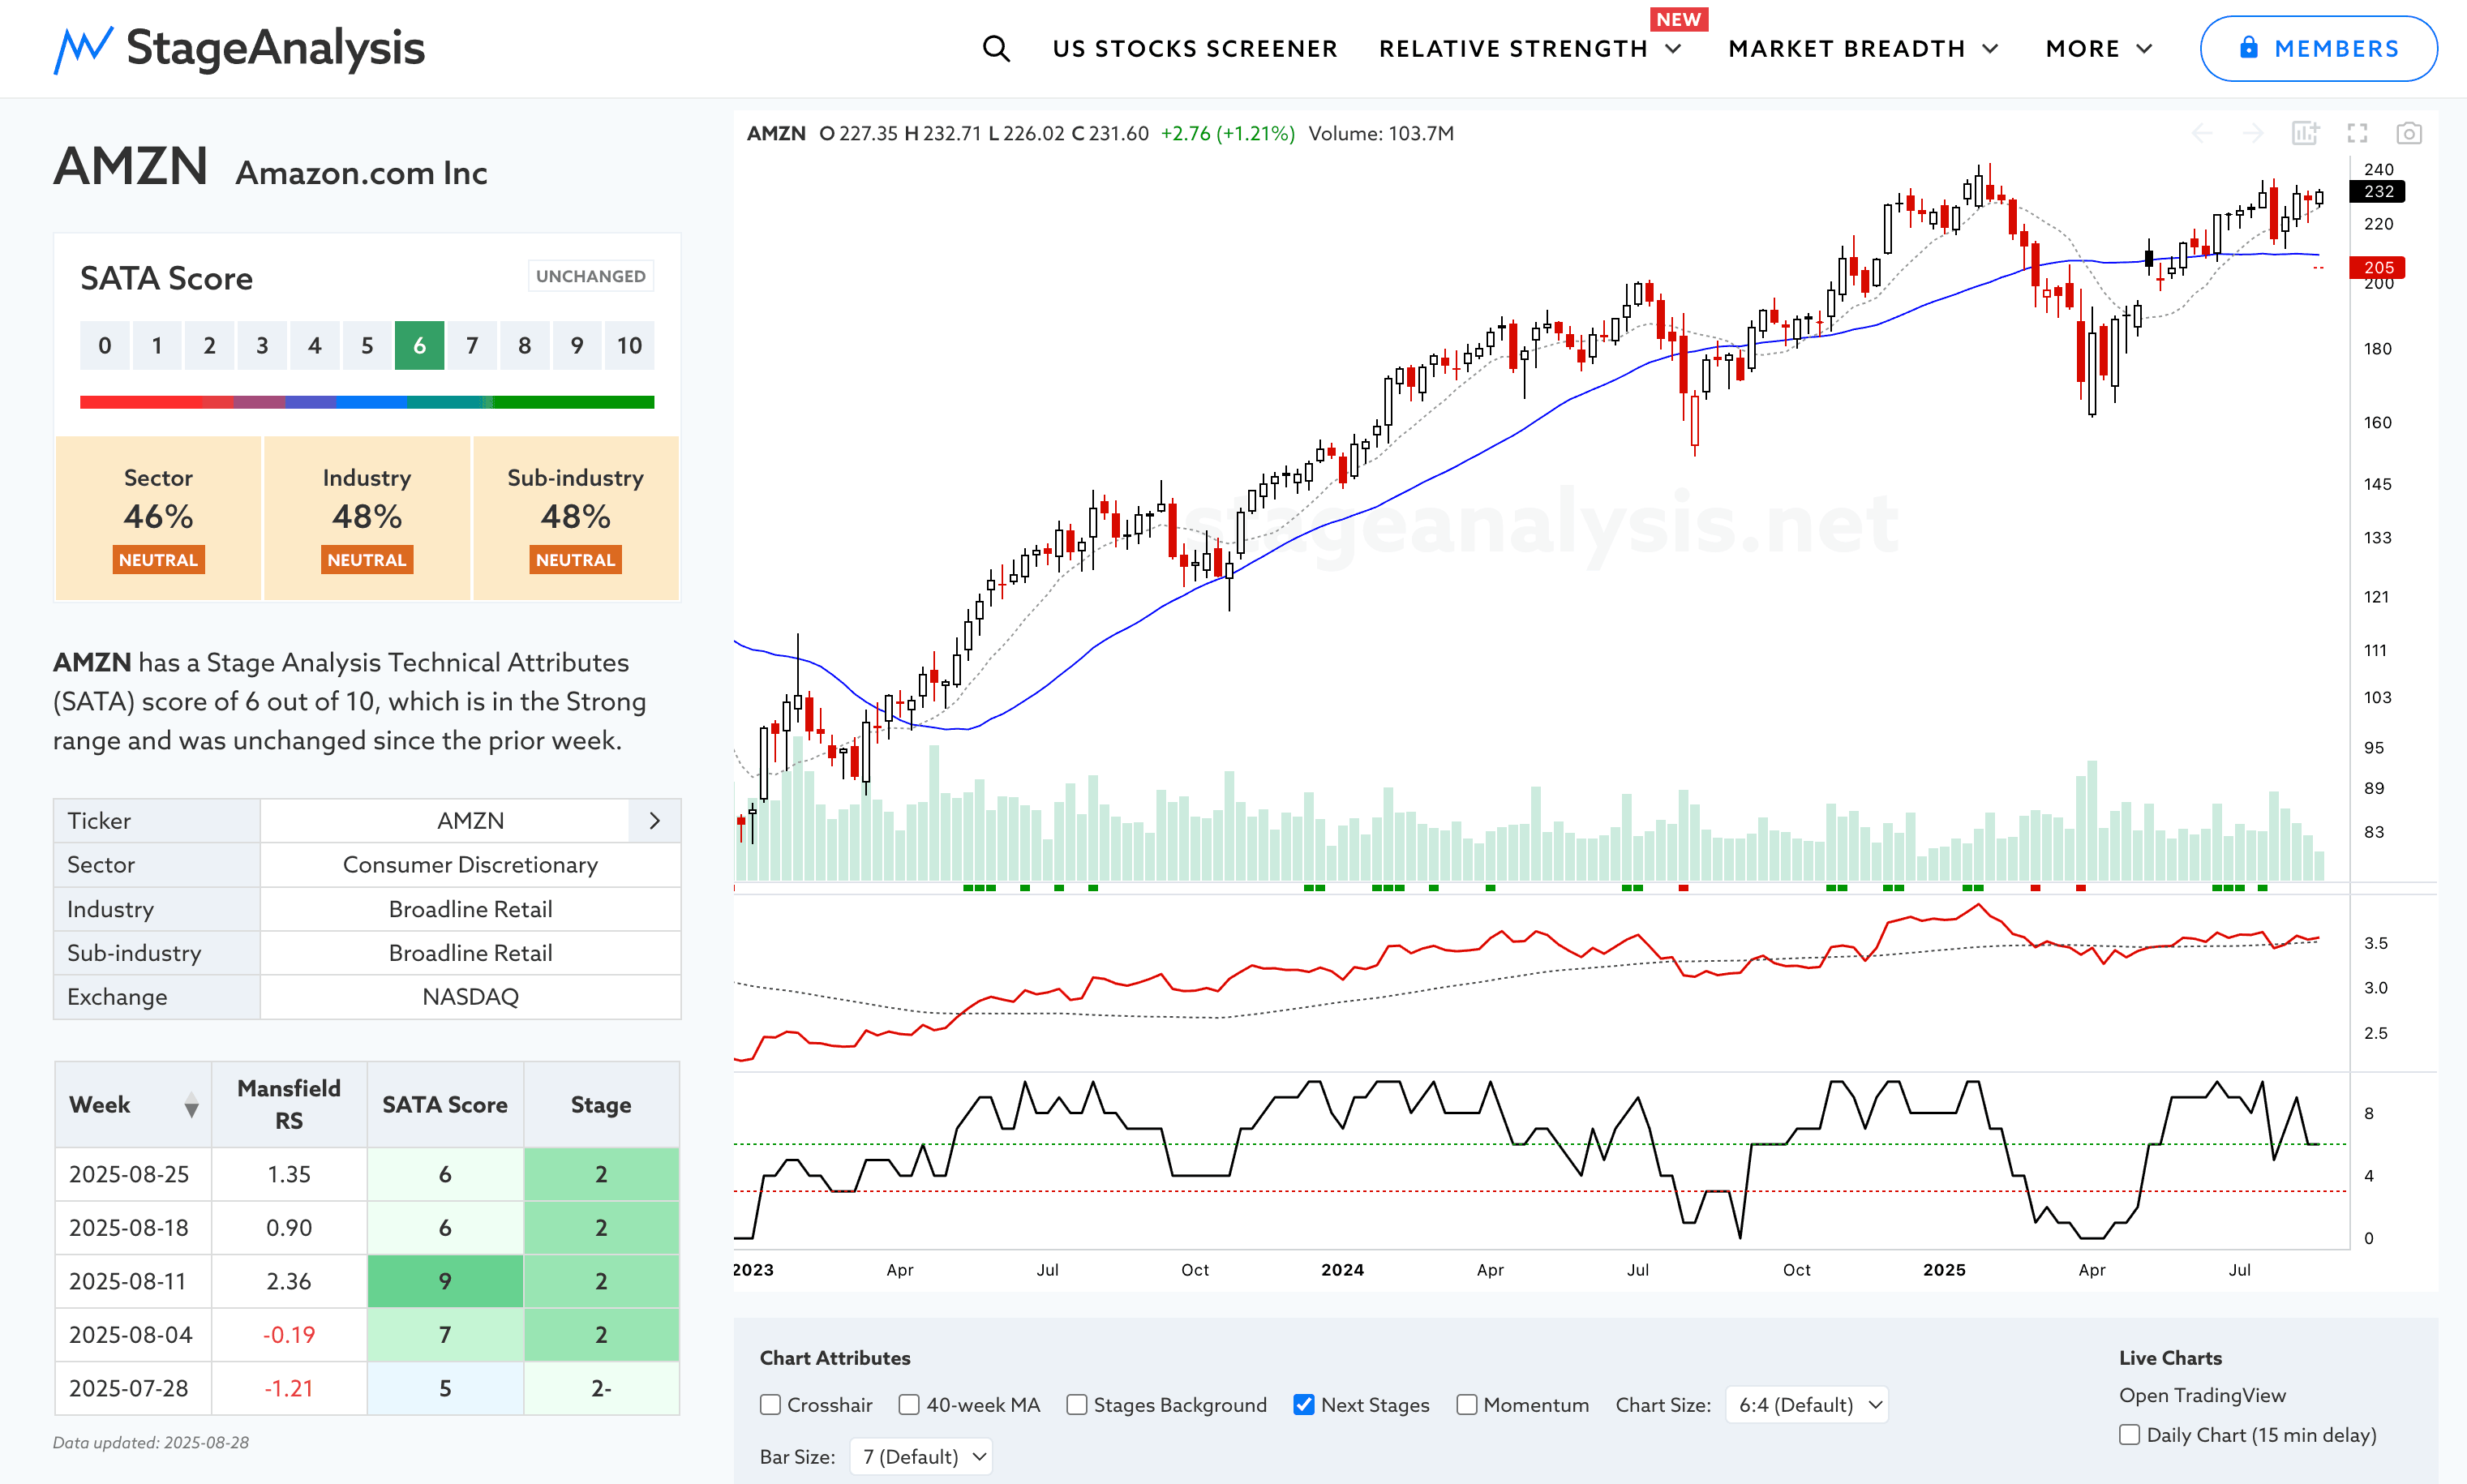Viewport: 2467px width, 1484px height.
Task: Enable the Momentum checkbox
Action: click(x=1467, y=1405)
